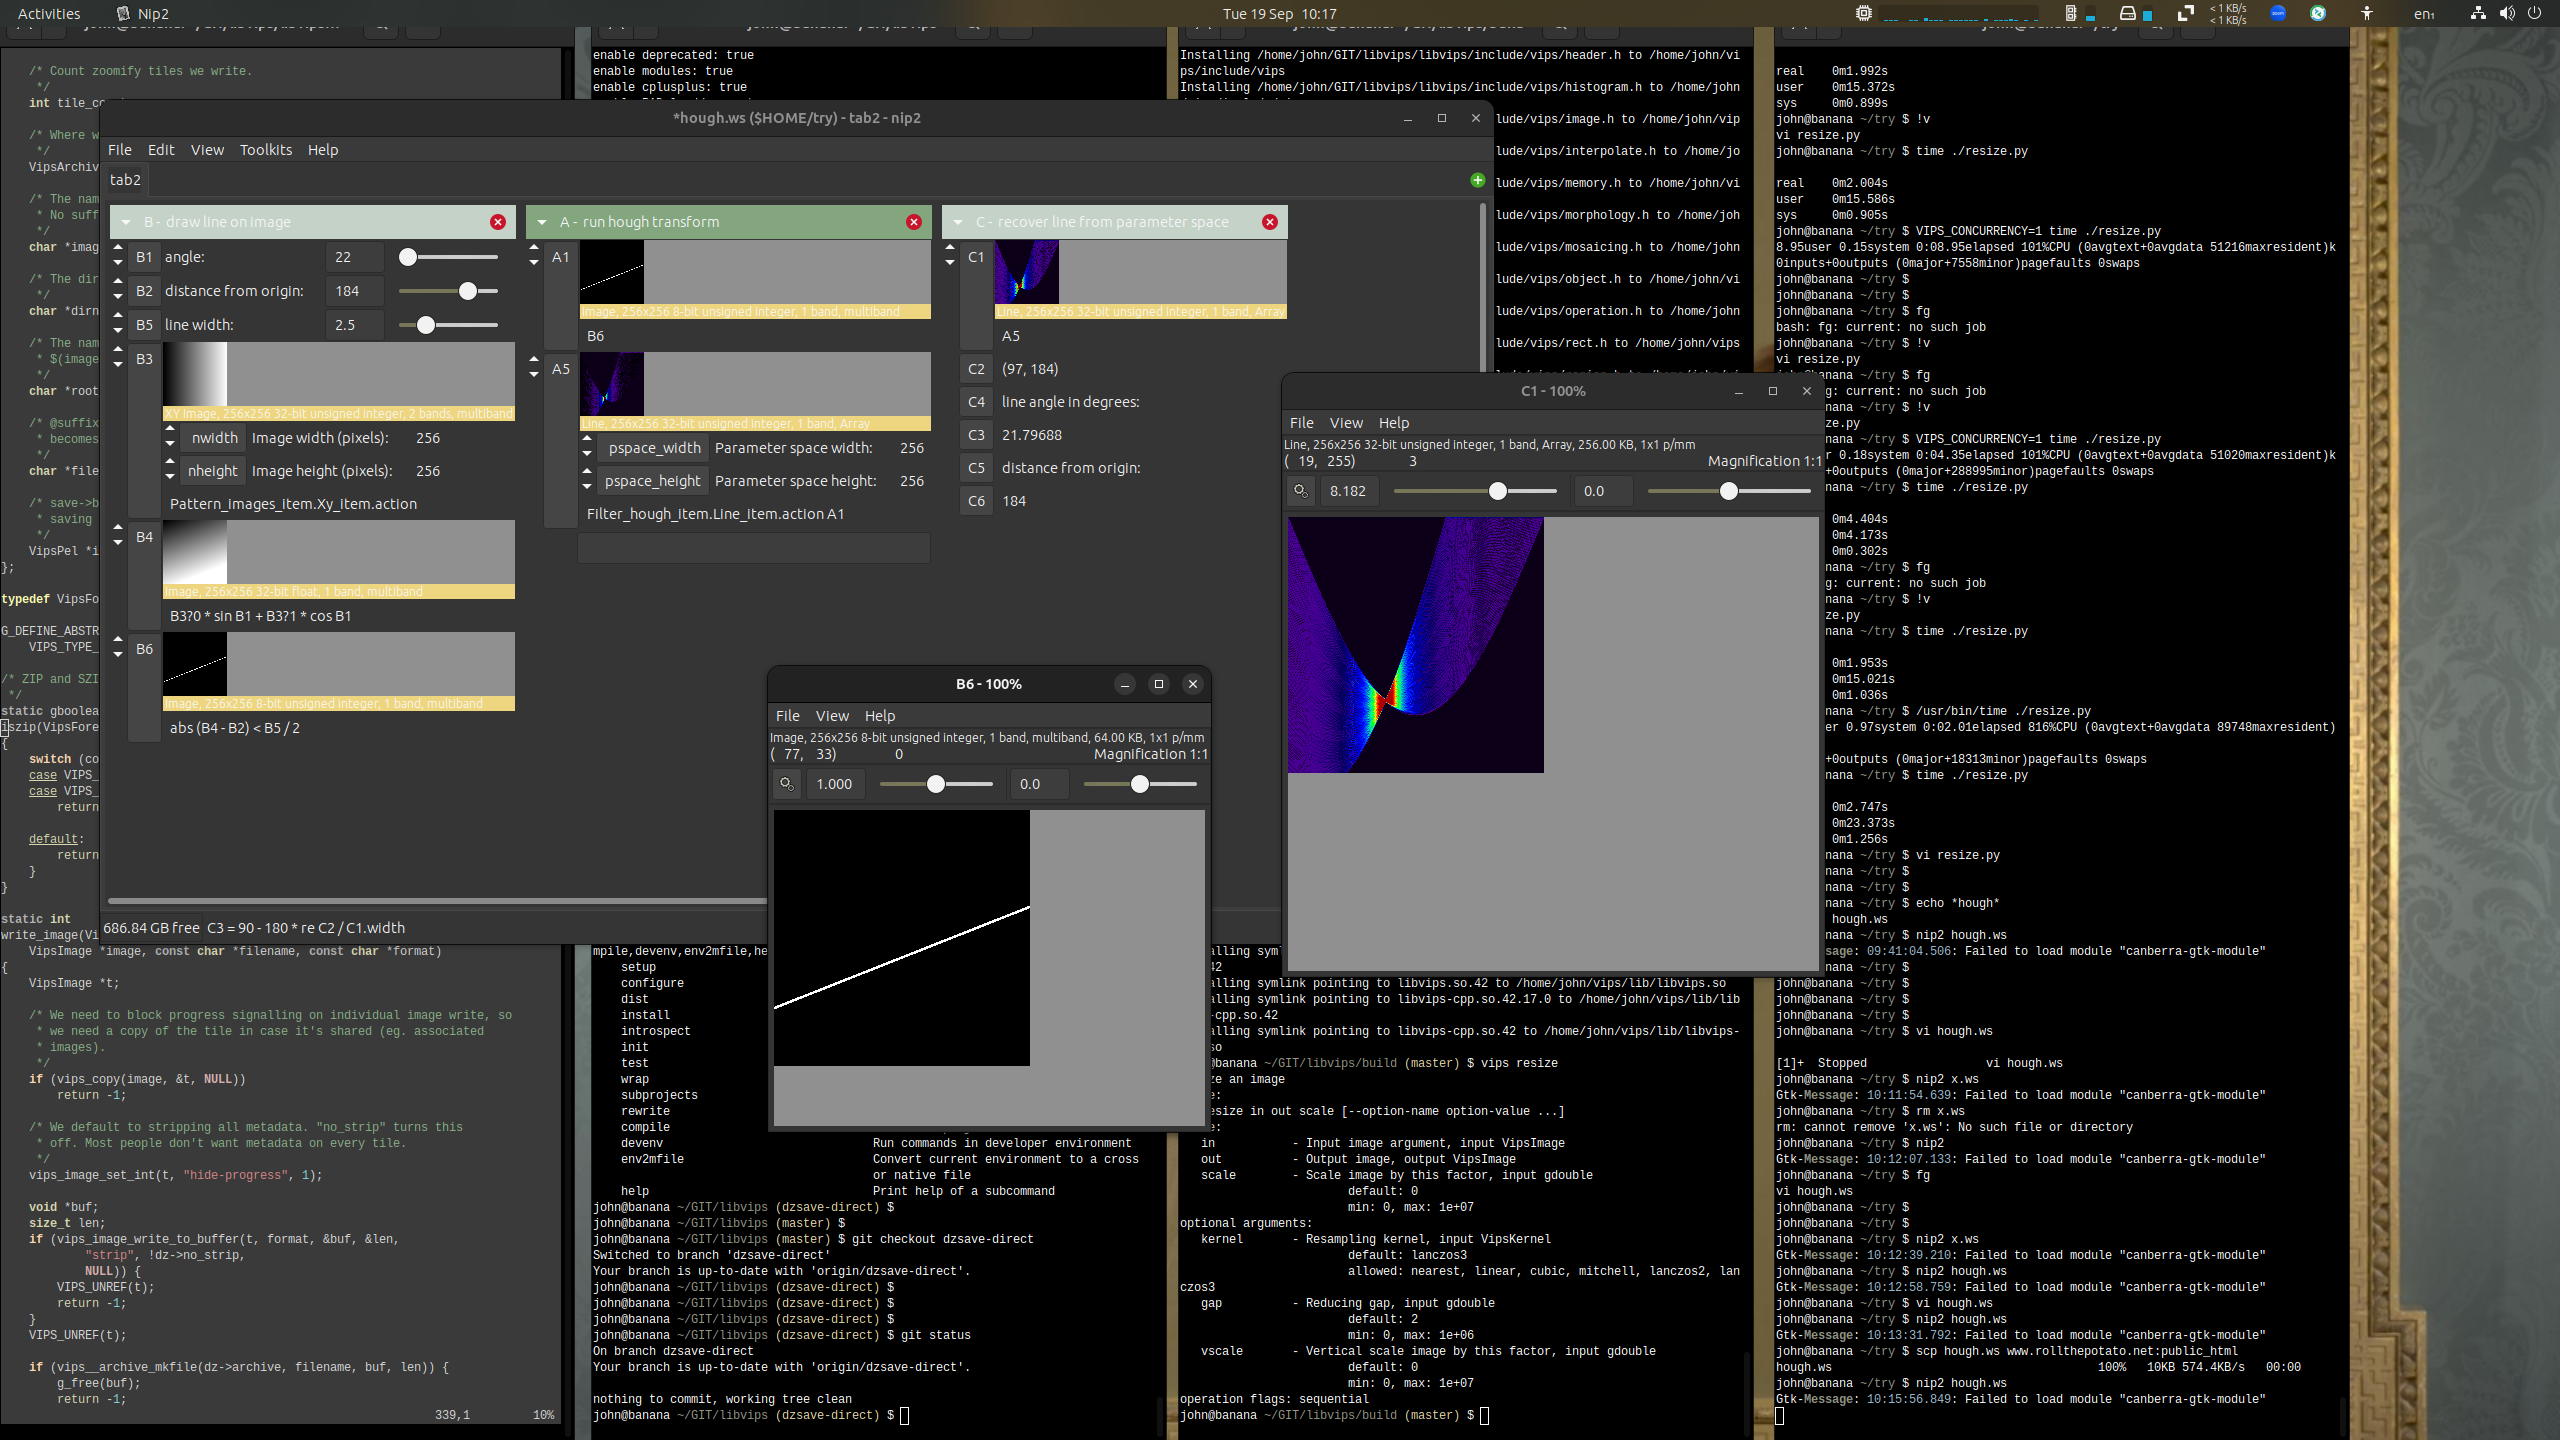Viewport: 2560px width, 1440px height.
Task: Collapse column C title triangle
Action: point(958,222)
